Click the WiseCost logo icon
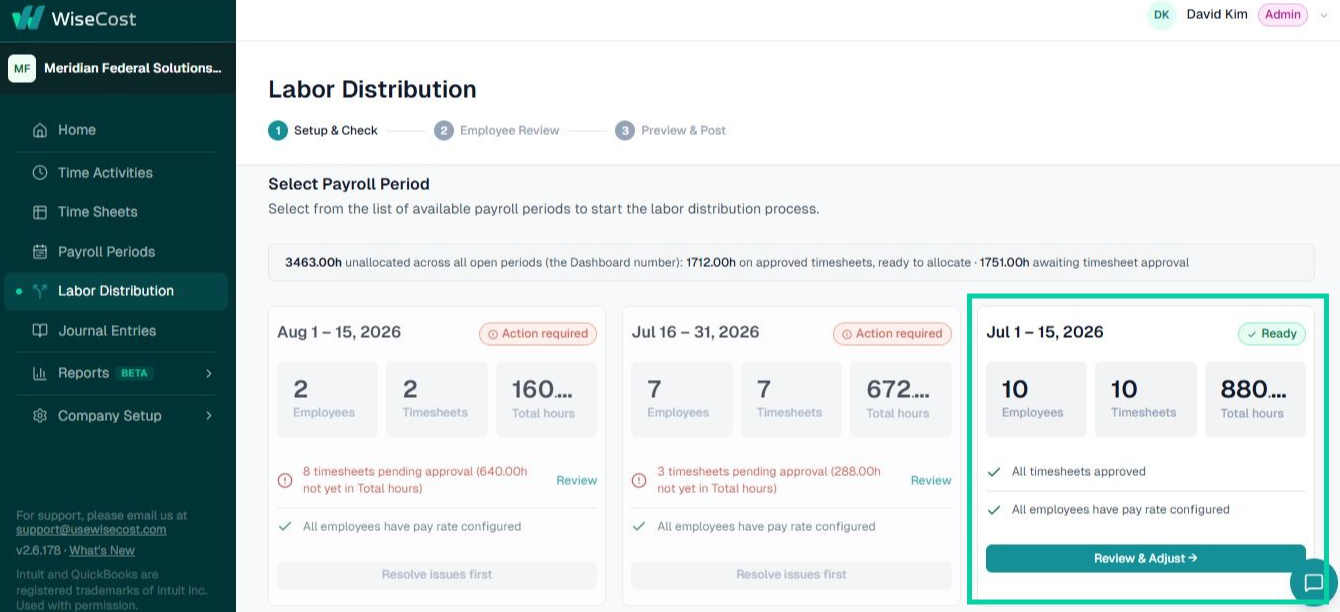 [28, 18]
